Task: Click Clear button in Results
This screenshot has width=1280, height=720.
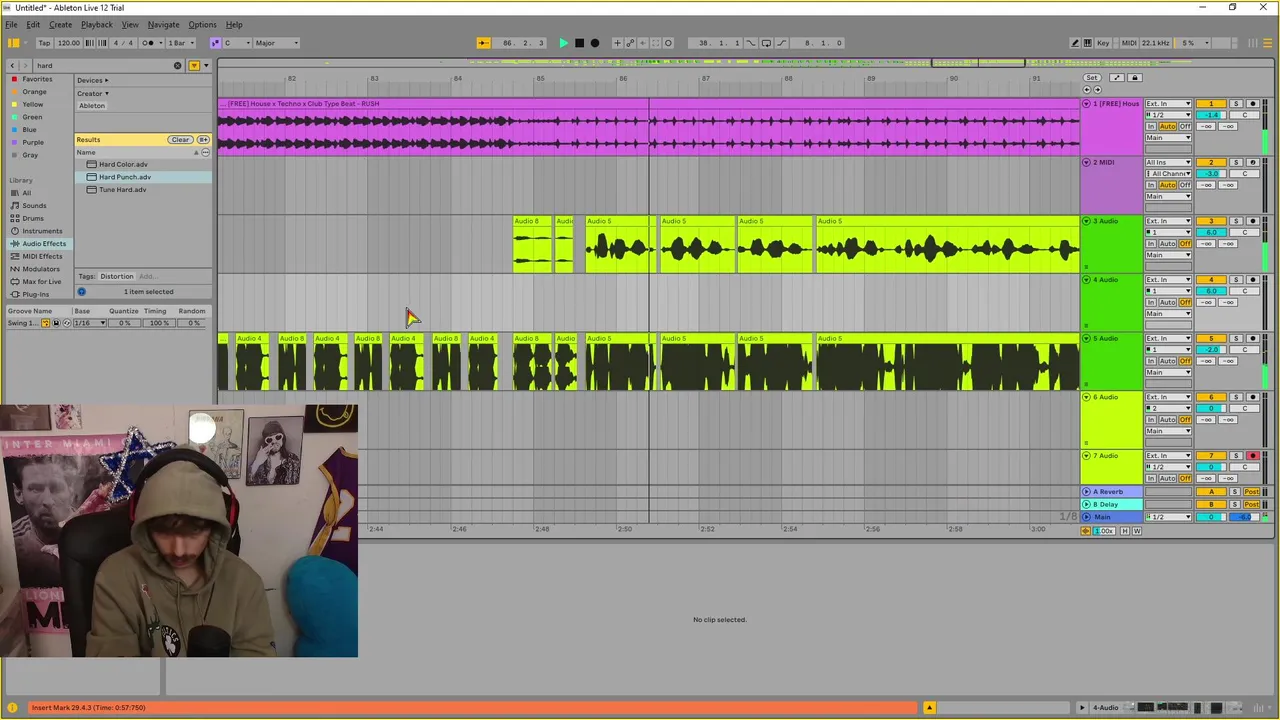Action: tap(180, 140)
